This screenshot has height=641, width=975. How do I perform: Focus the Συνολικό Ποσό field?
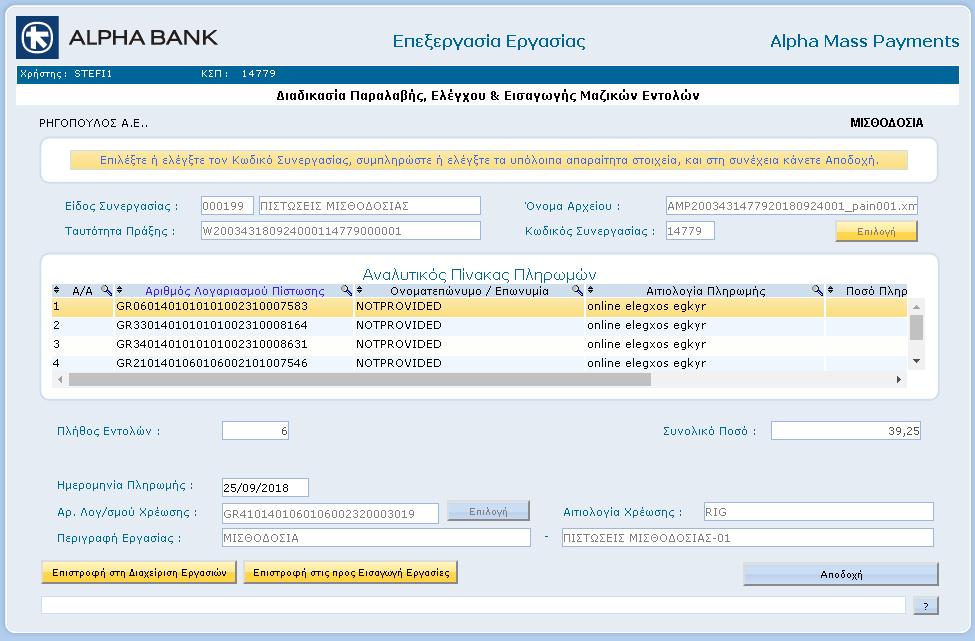point(846,431)
